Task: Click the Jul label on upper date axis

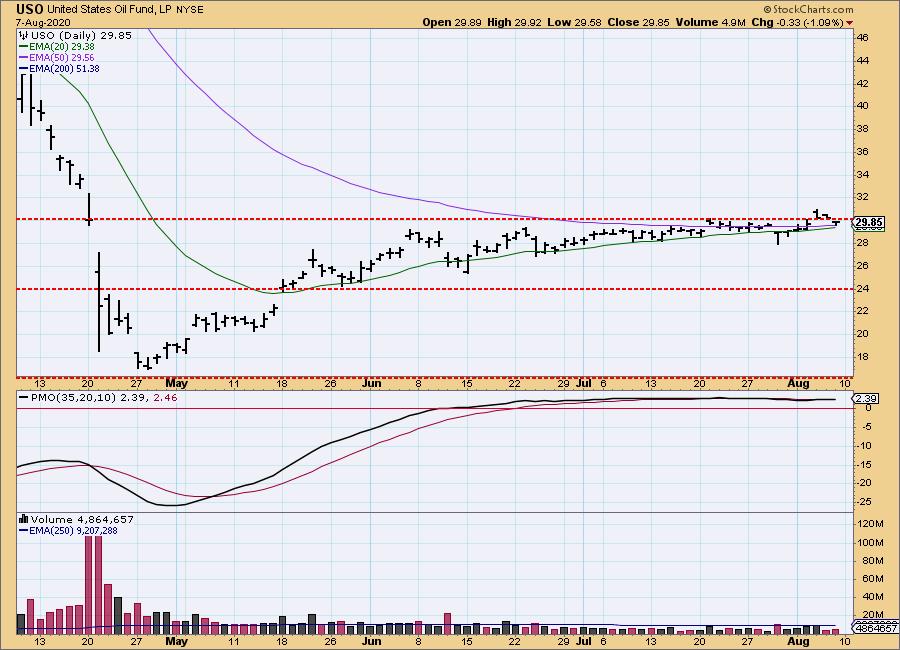Action: [583, 383]
